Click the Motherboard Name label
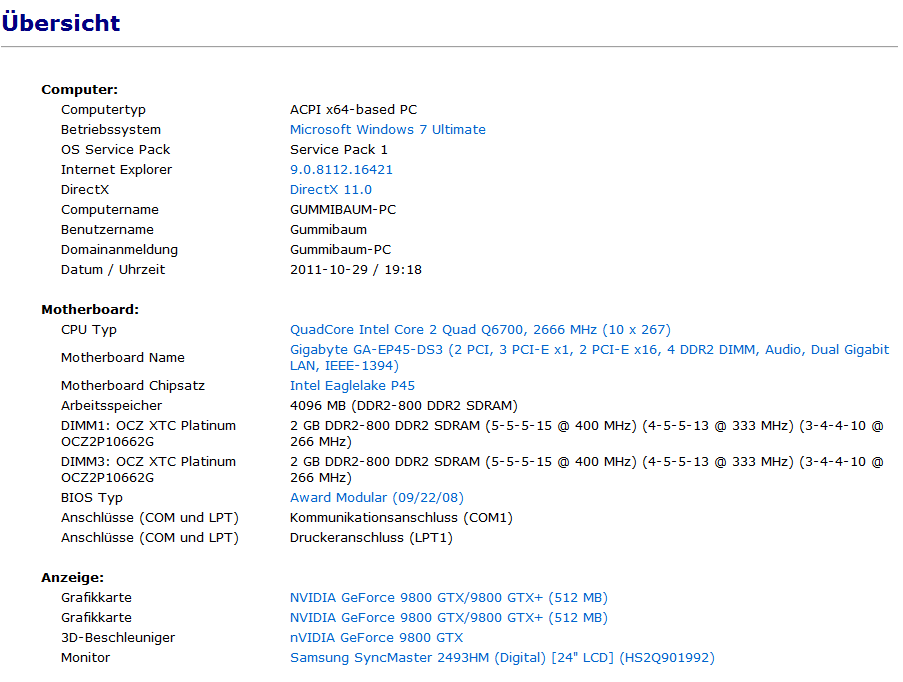The image size is (903, 682). click(x=123, y=358)
